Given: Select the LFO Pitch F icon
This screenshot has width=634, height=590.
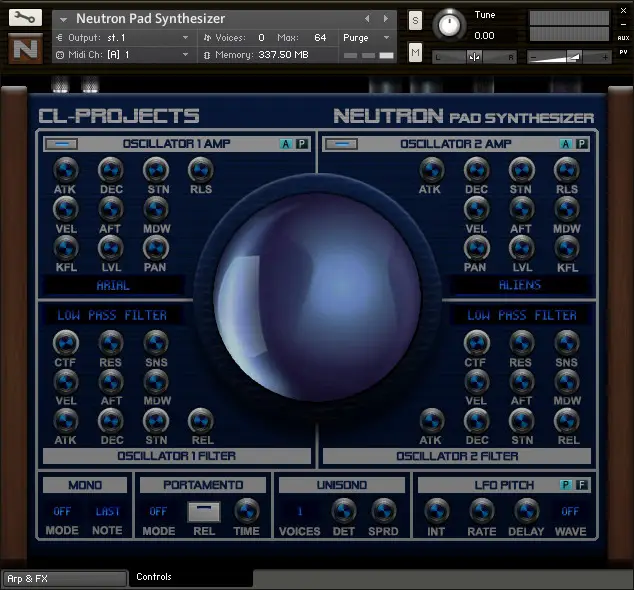Looking at the screenshot, I should tap(581, 485).
